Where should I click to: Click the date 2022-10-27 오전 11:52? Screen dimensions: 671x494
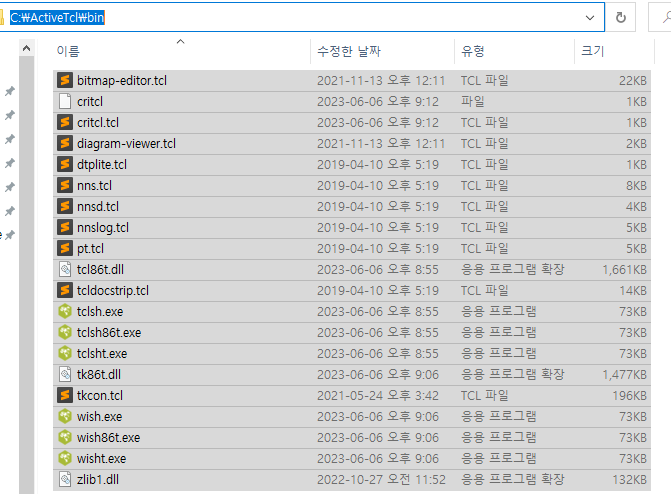click(381, 479)
